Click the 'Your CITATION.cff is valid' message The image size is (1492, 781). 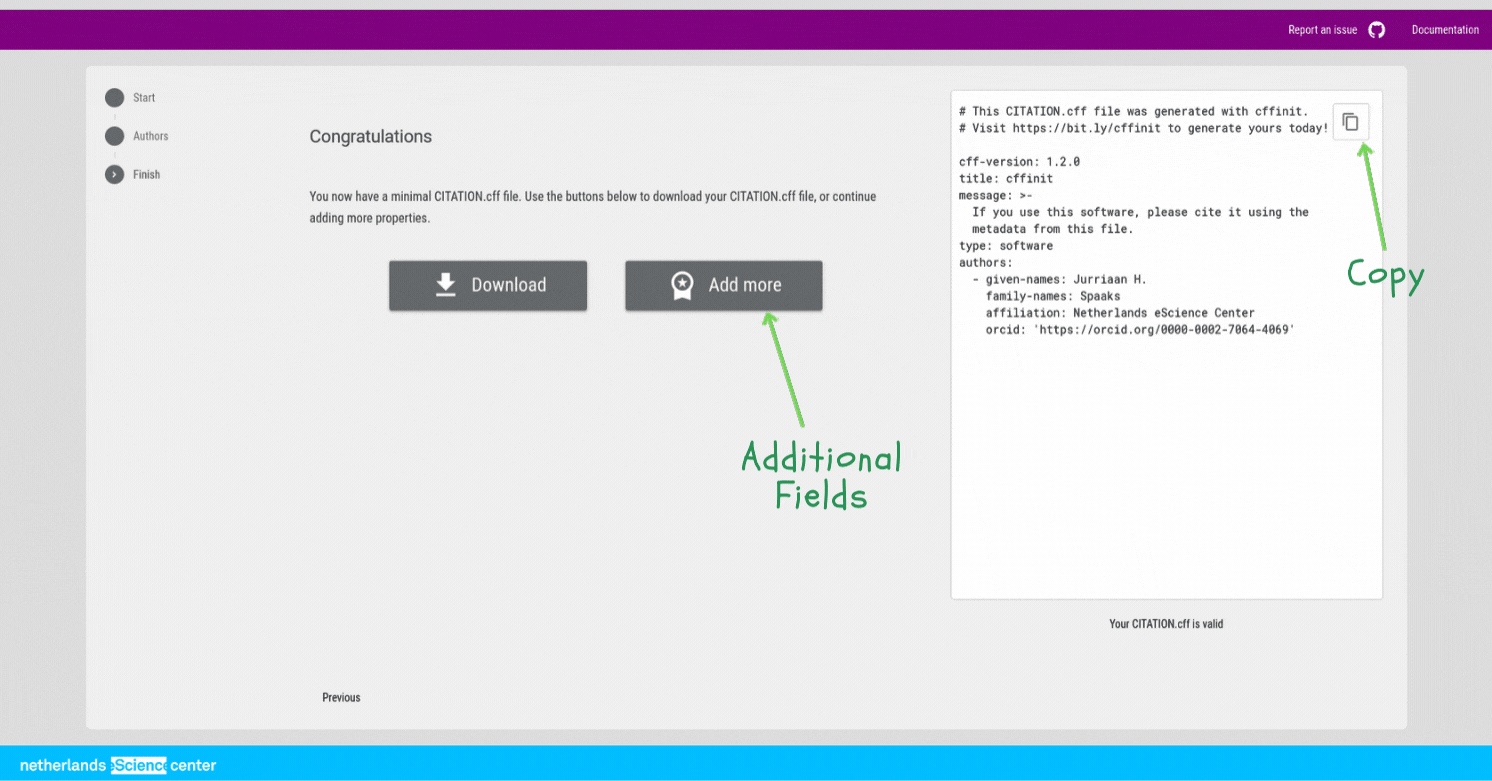(1165, 624)
